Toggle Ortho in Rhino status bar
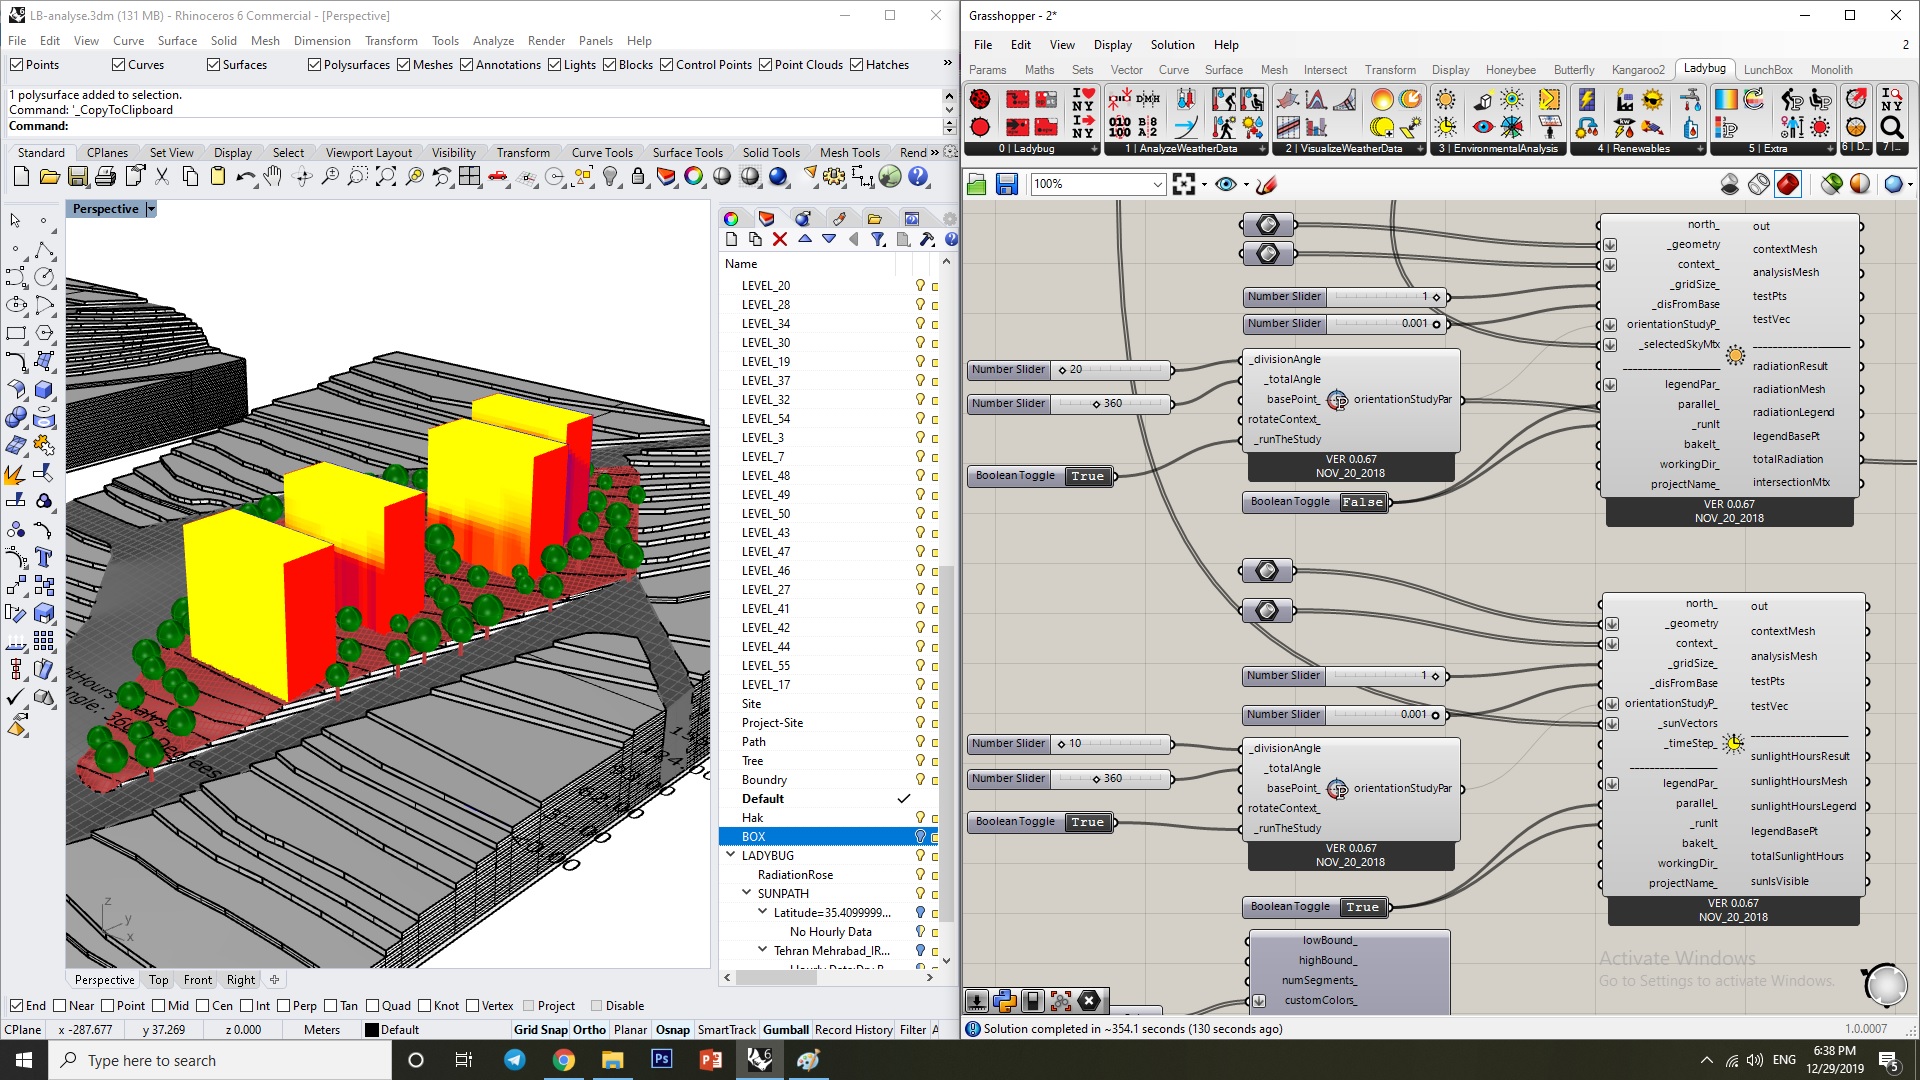1920x1080 pixels. (589, 1030)
